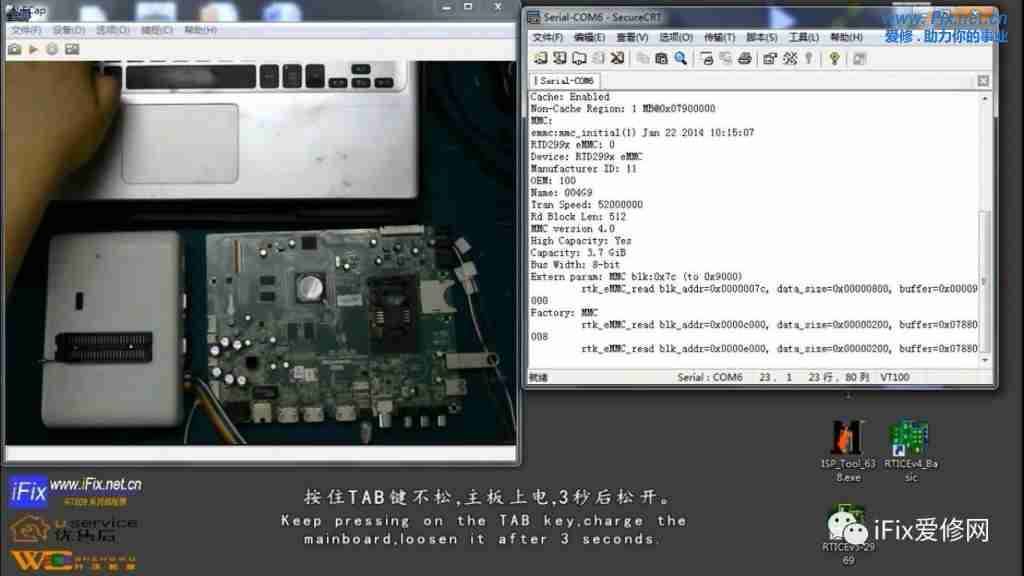Image resolution: width=1024 pixels, height=576 pixels.
Task: Expand the 设备(D) menu in AMCap
Action: 70,30
